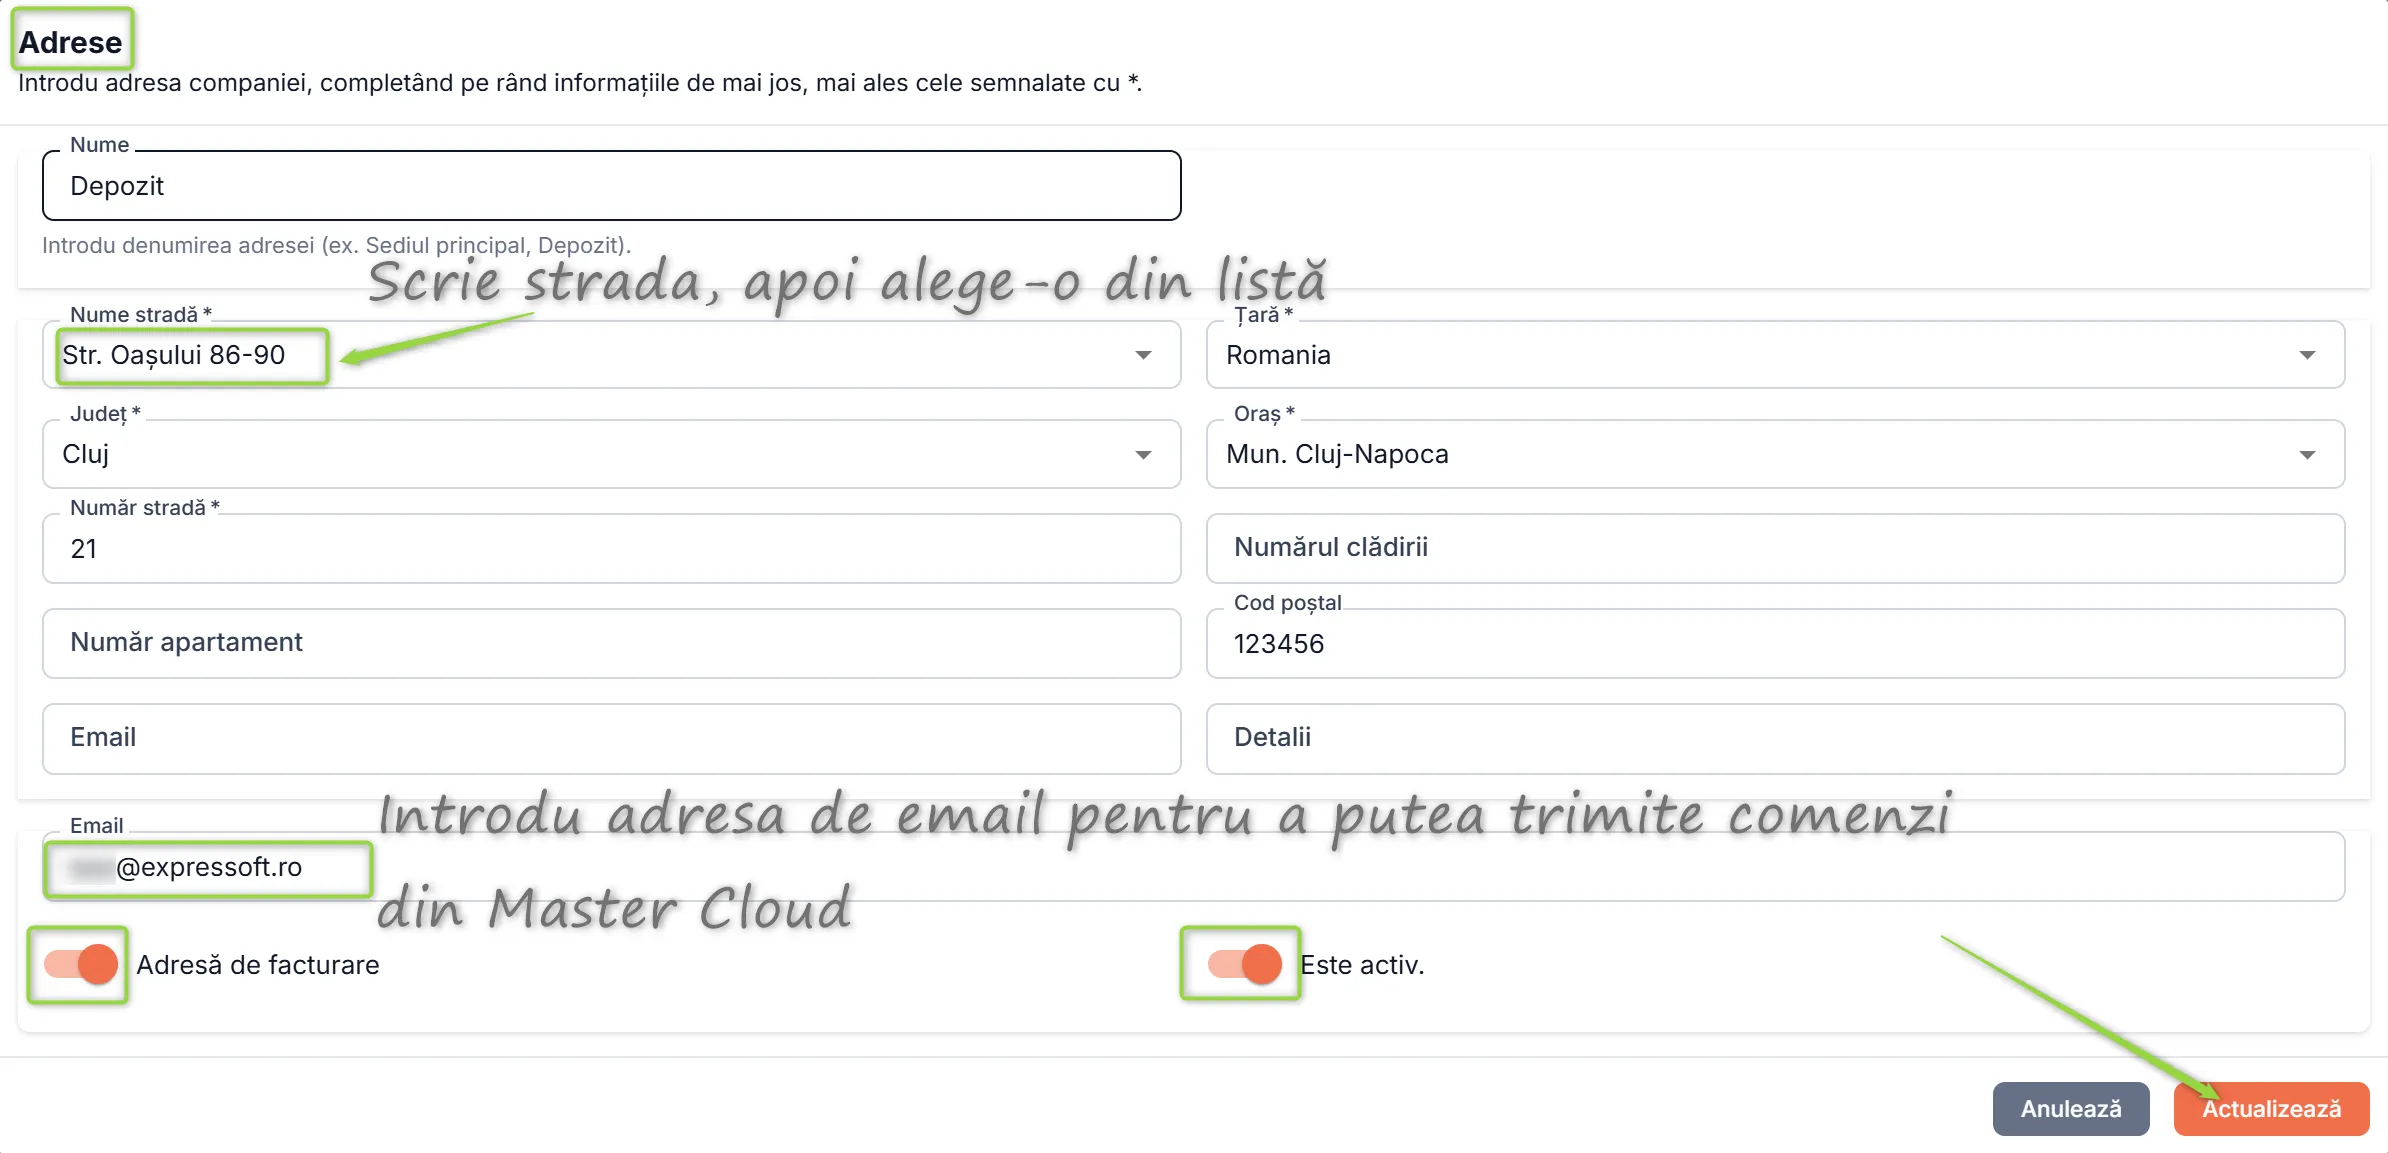Expand the Județ dropdown showing Cluj
Viewport: 2388px width, 1153px height.
pos(612,454)
